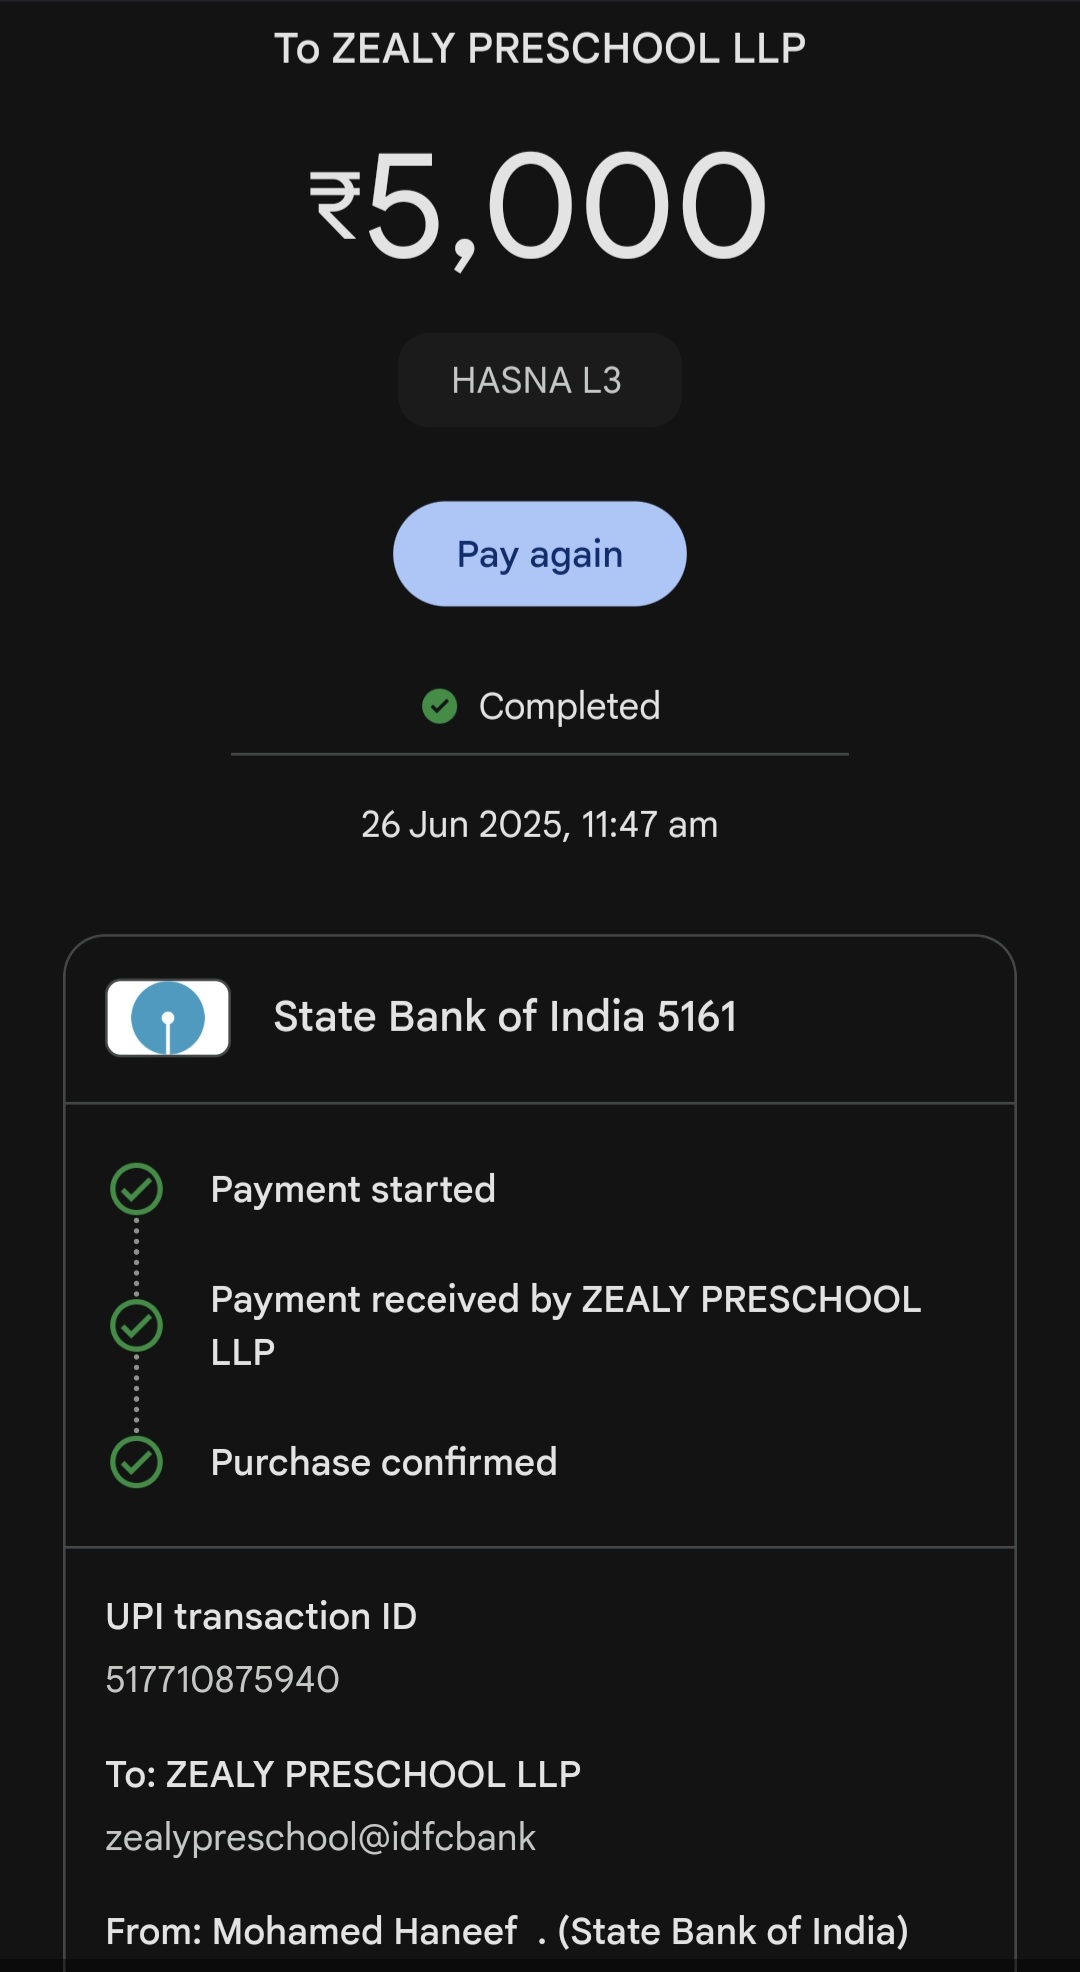This screenshot has width=1080, height=1972.
Task: Click the 'UPI transaction ID' label
Action: (261, 1616)
